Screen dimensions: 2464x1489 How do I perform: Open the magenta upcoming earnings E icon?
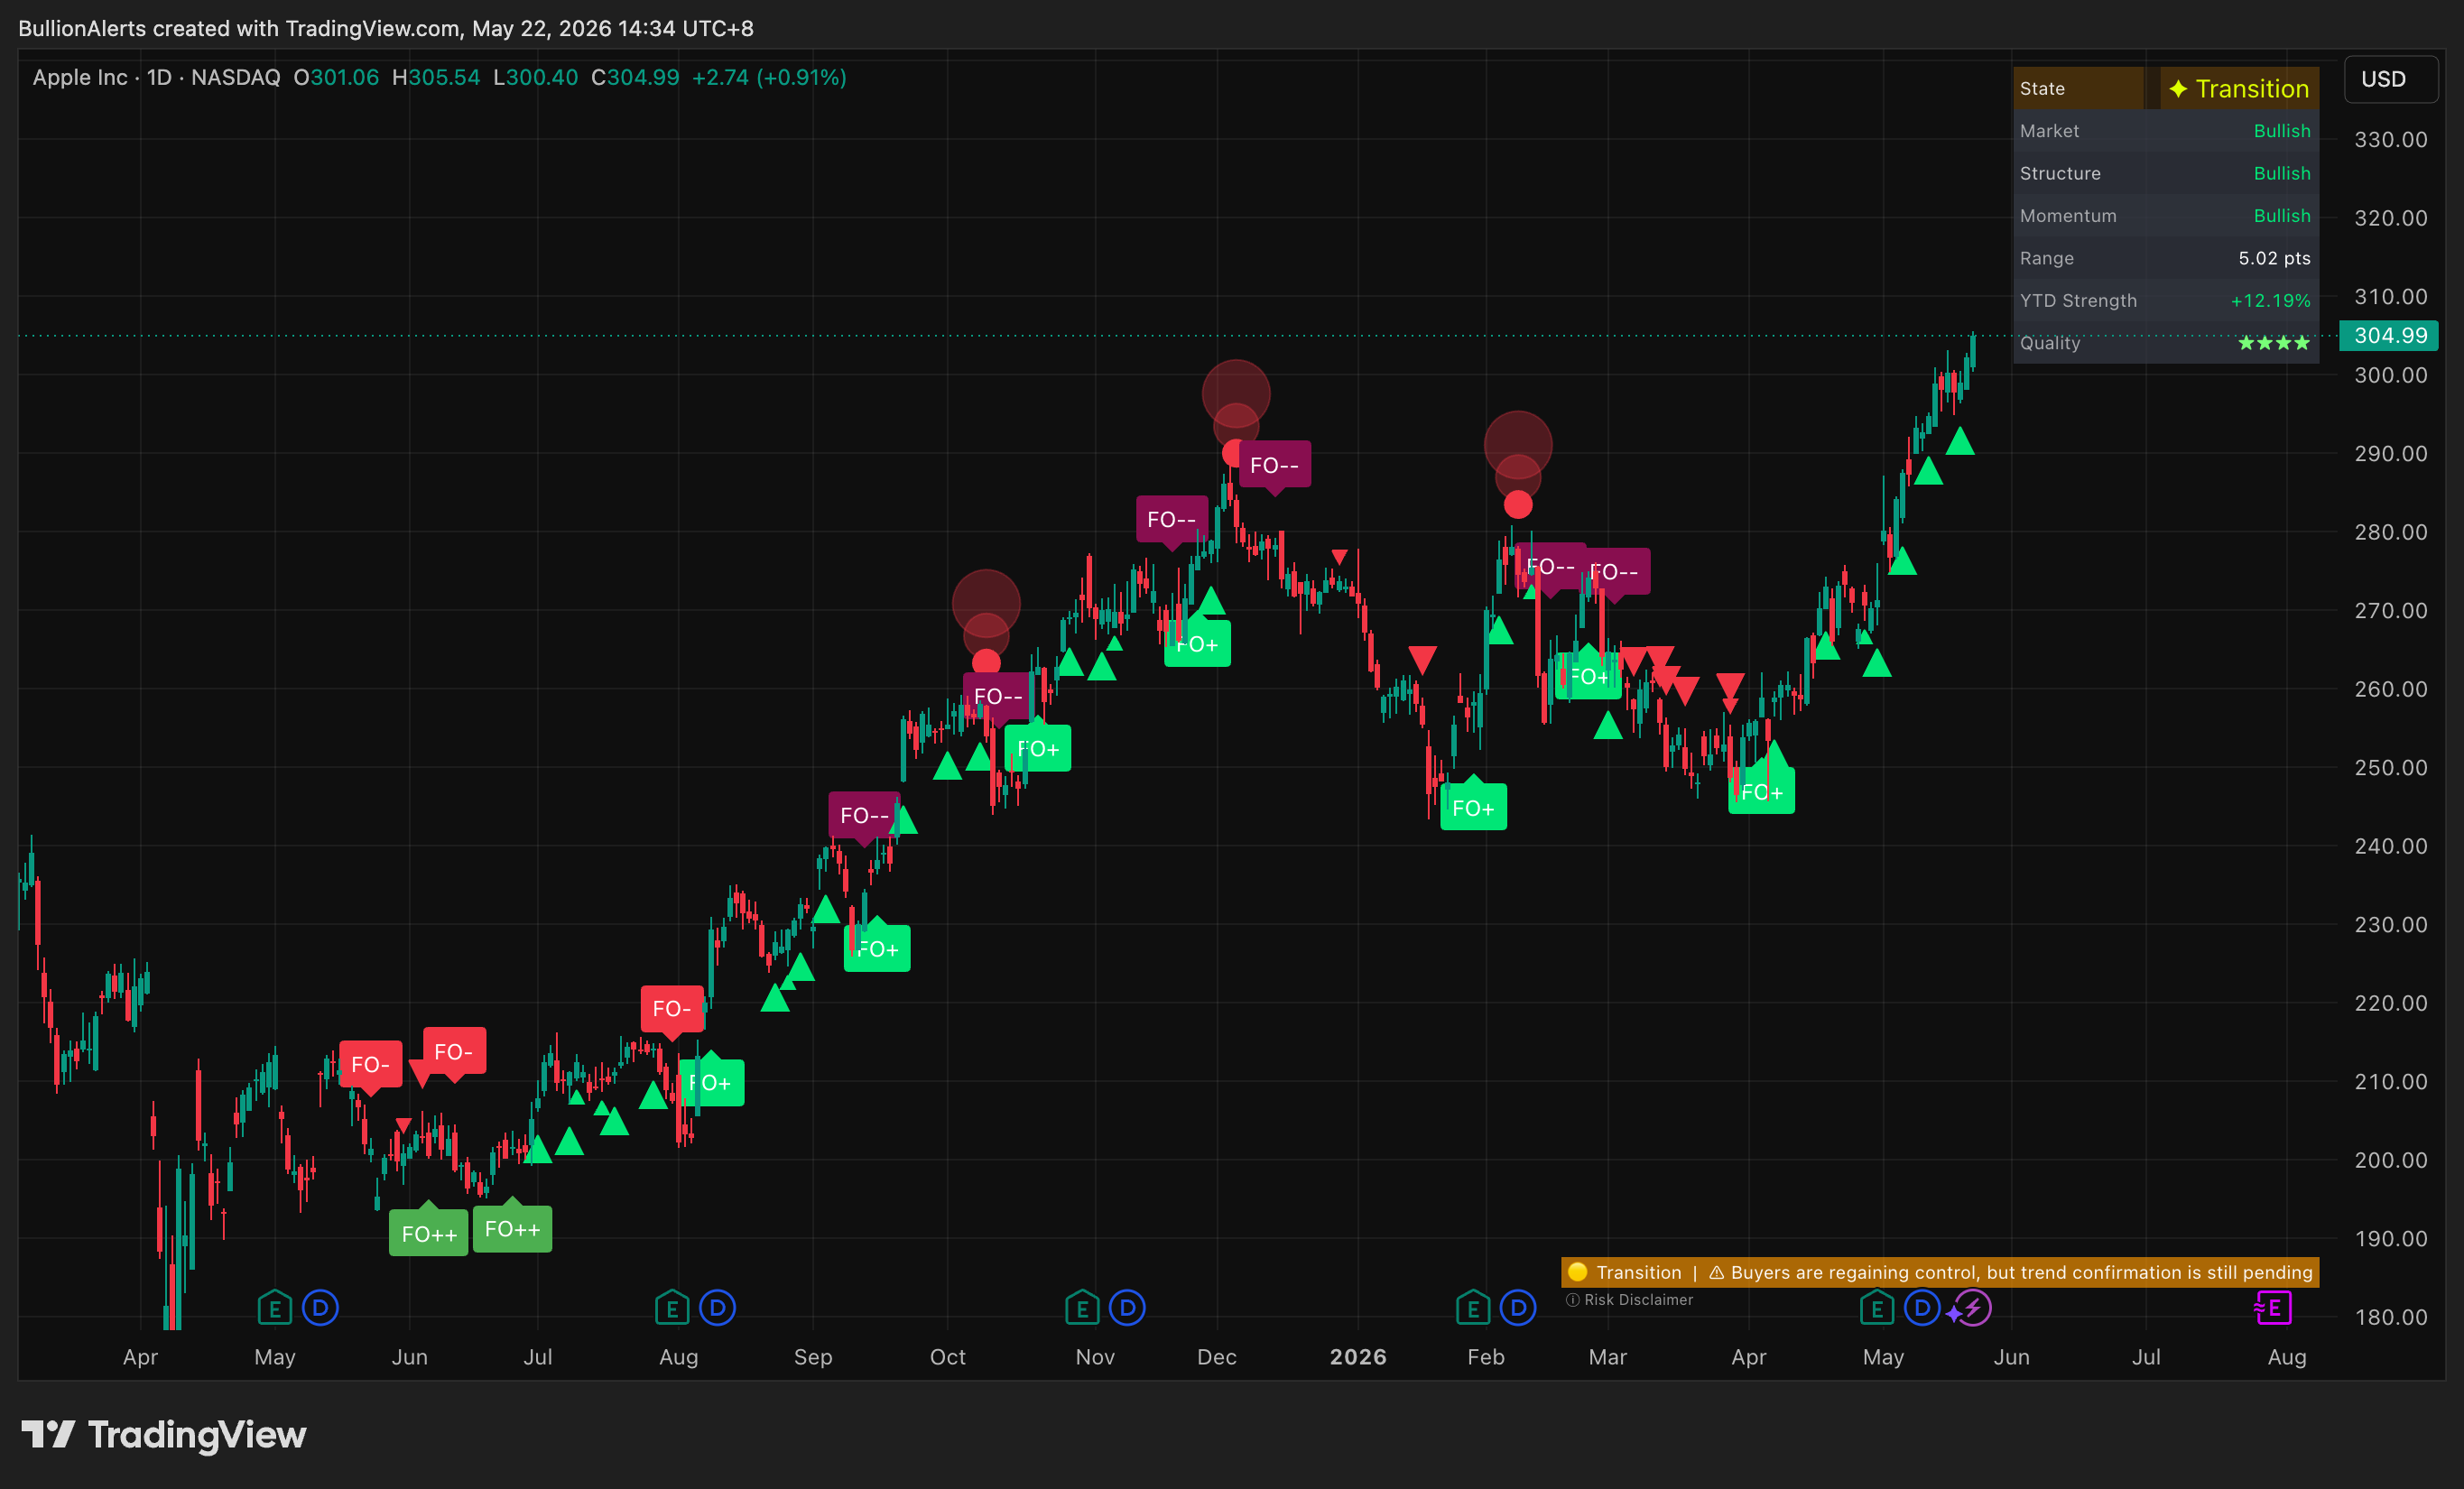[x=2273, y=1307]
